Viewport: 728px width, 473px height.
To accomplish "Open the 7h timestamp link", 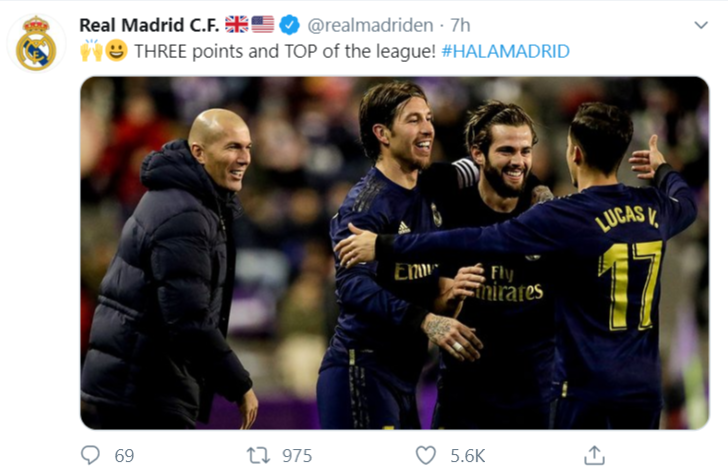I will (460, 25).
